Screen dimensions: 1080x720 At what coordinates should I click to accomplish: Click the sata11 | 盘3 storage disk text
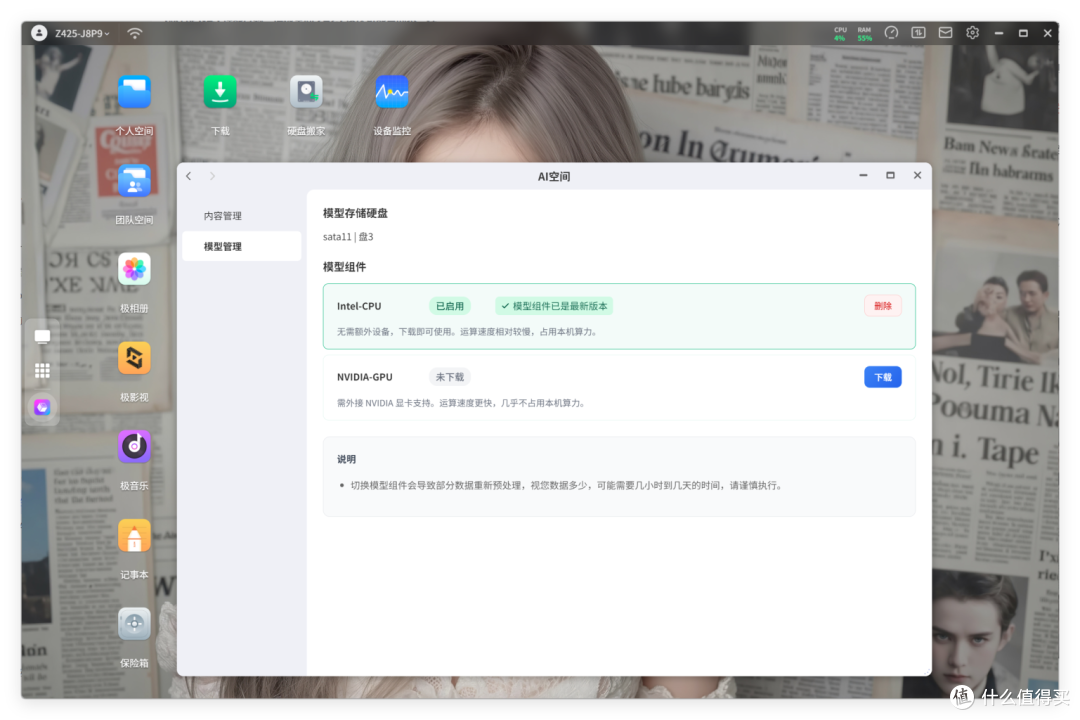point(348,236)
